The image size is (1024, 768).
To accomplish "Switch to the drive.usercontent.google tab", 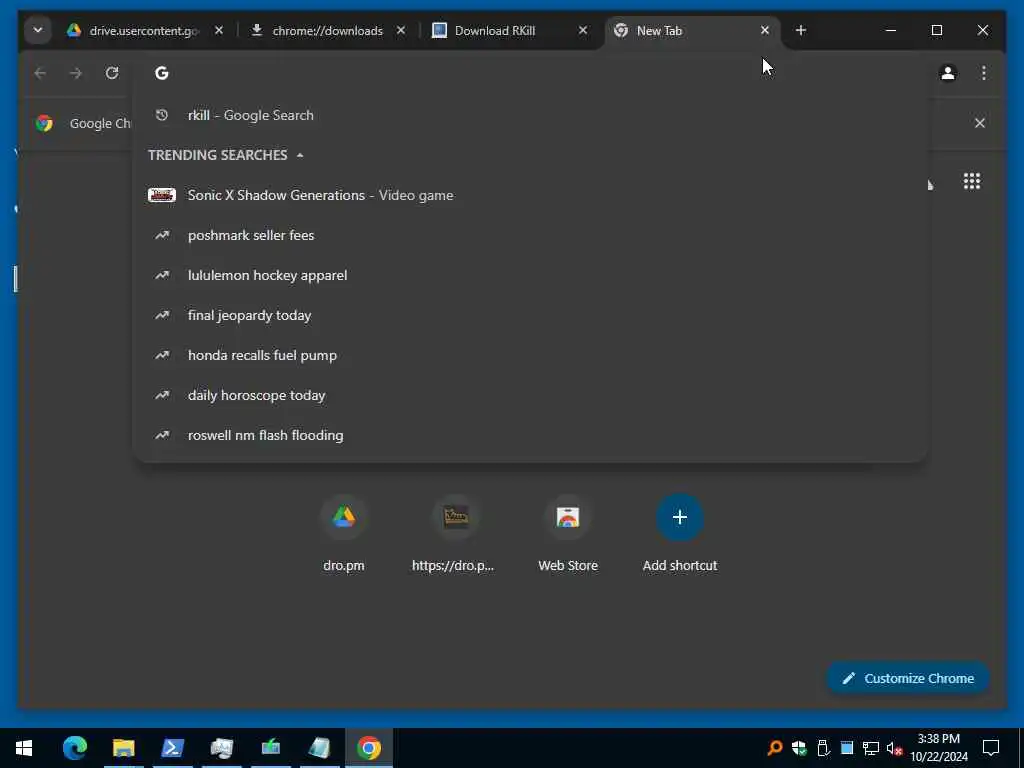I will pyautogui.click(x=144, y=30).
